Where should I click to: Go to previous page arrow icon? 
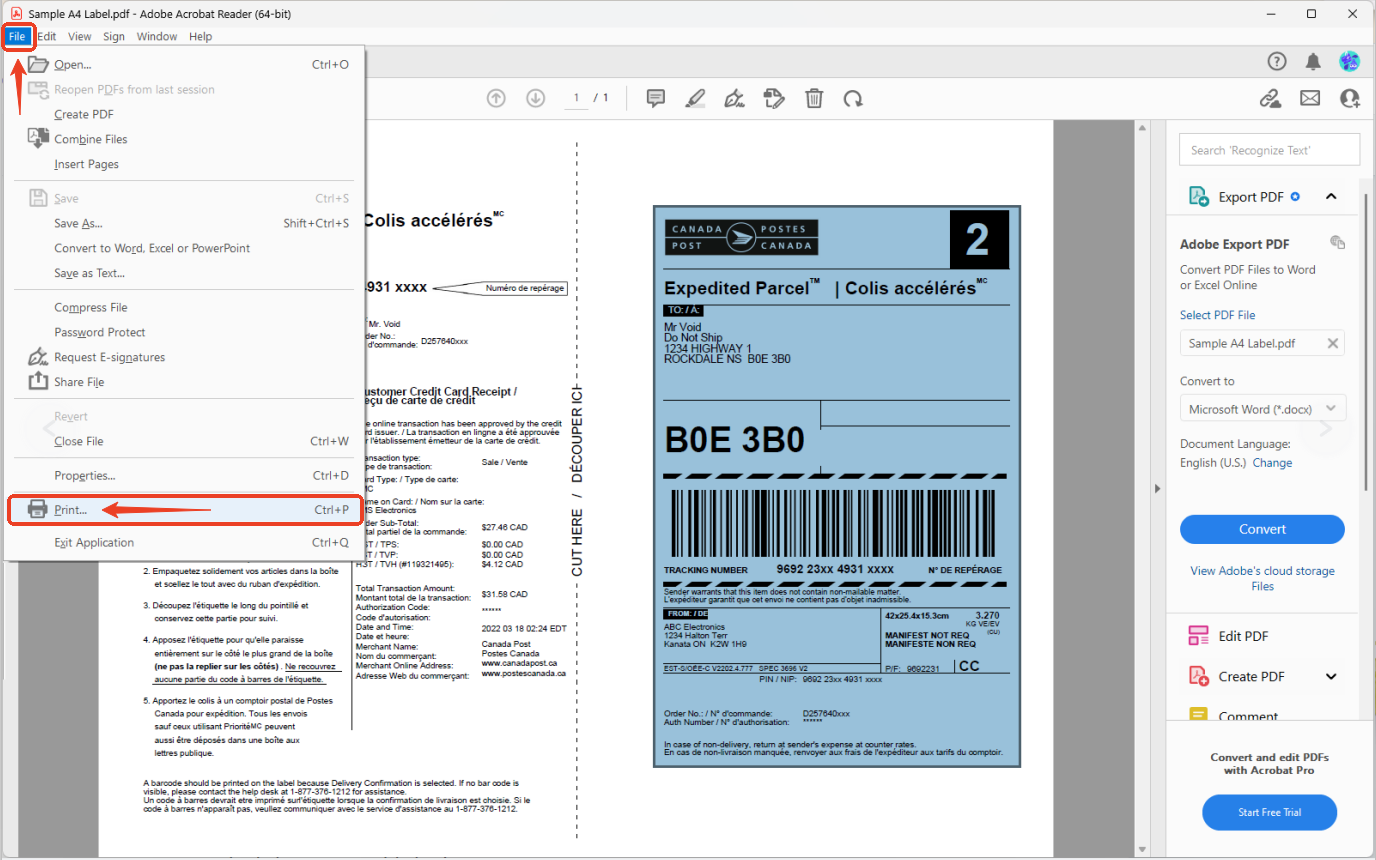(496, 98)
